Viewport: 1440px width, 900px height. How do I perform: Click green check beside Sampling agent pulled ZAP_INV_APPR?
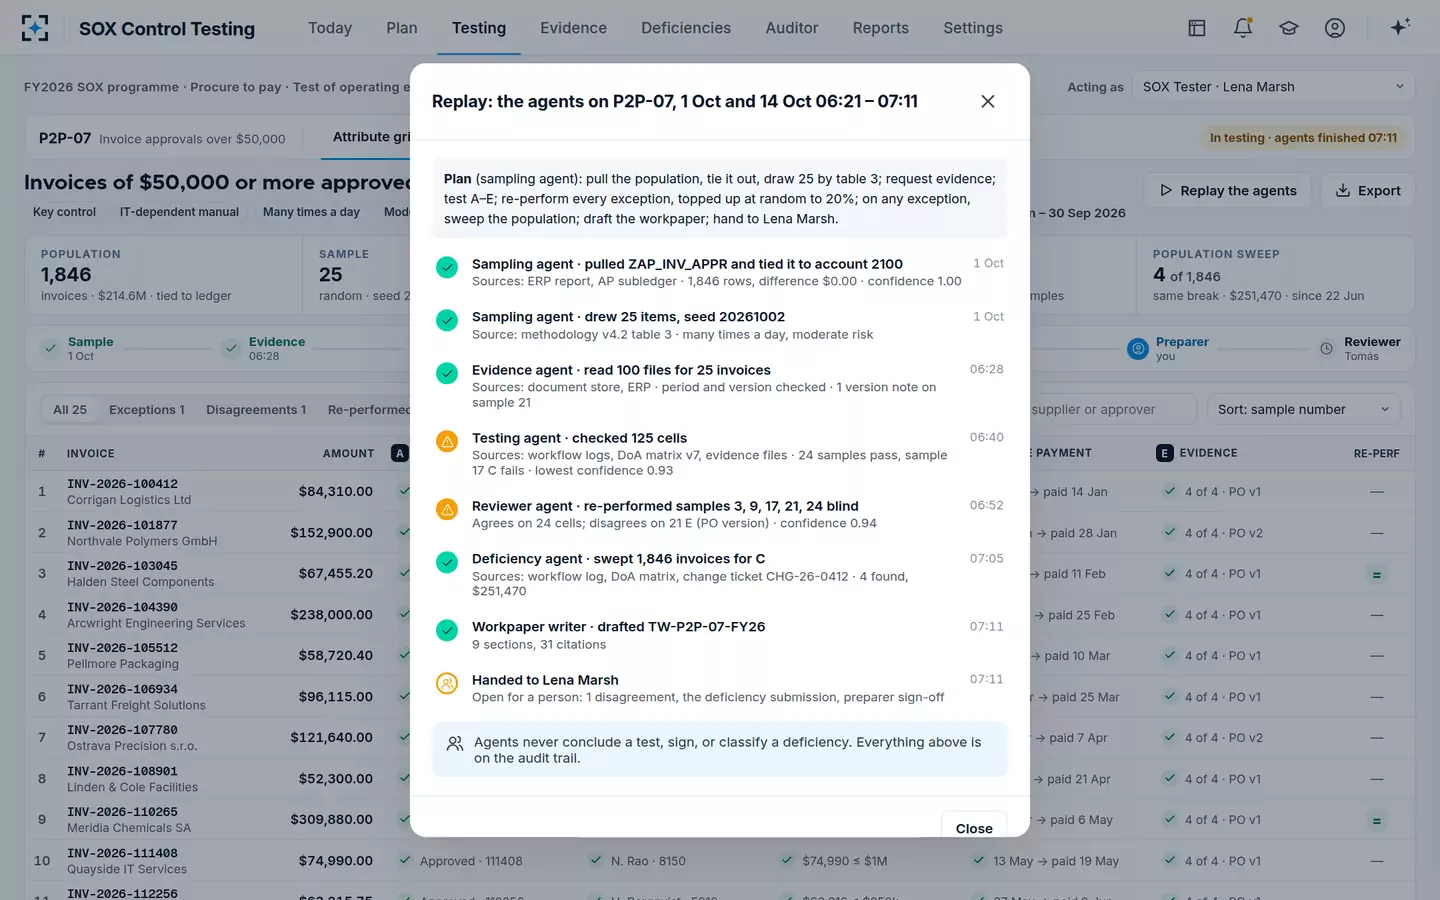[447, 267]
